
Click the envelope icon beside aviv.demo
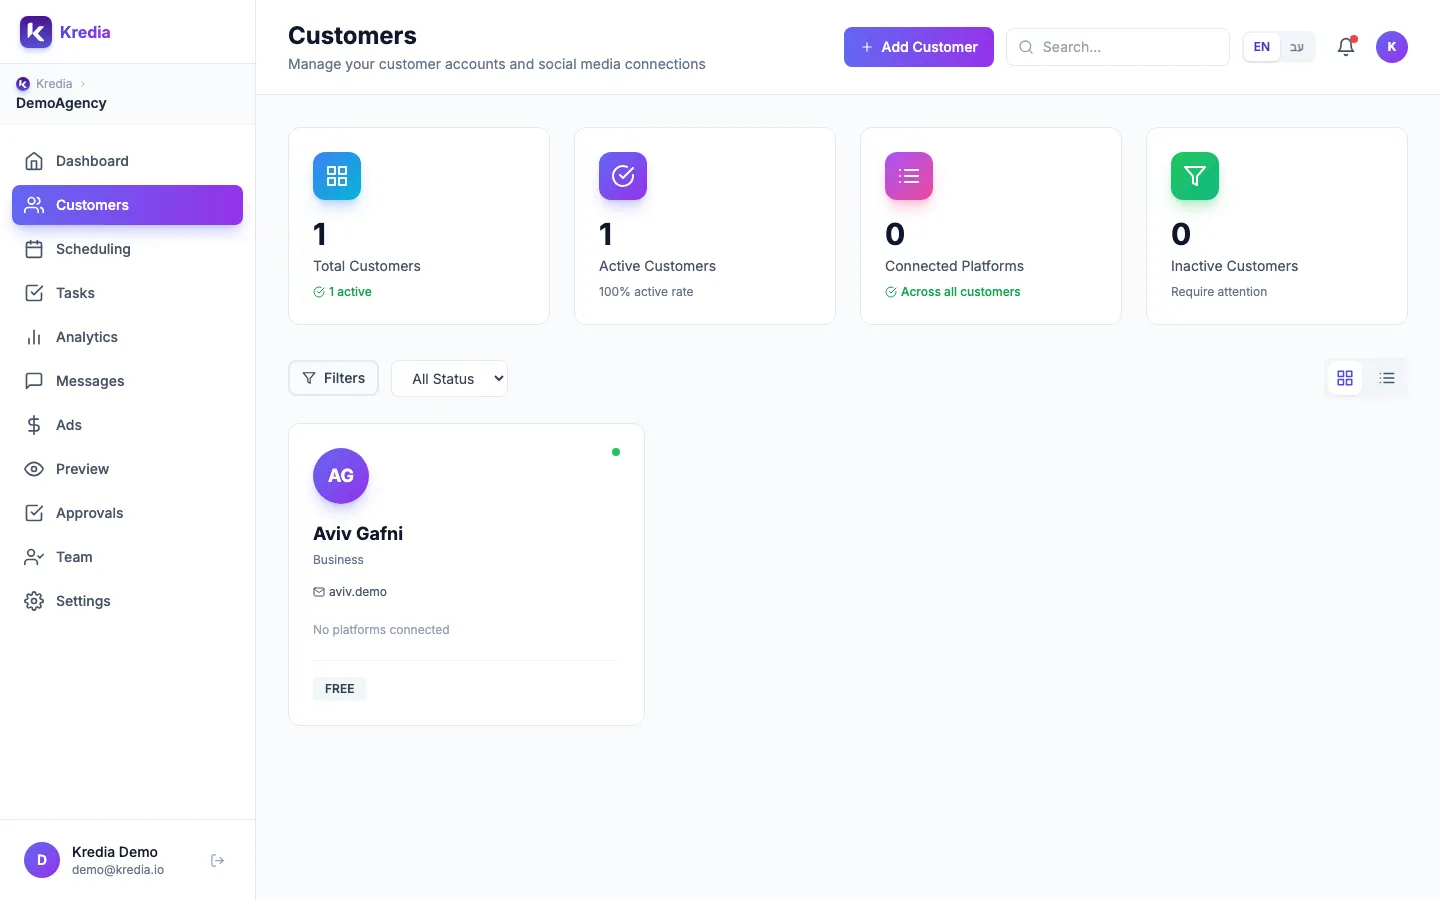click(319, 592)
